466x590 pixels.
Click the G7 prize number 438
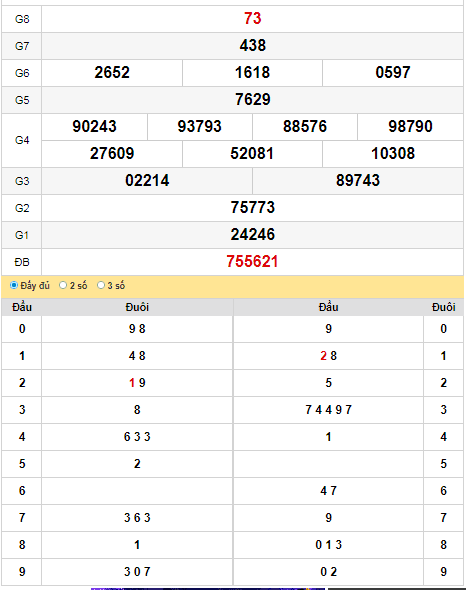tap(253, 46)
